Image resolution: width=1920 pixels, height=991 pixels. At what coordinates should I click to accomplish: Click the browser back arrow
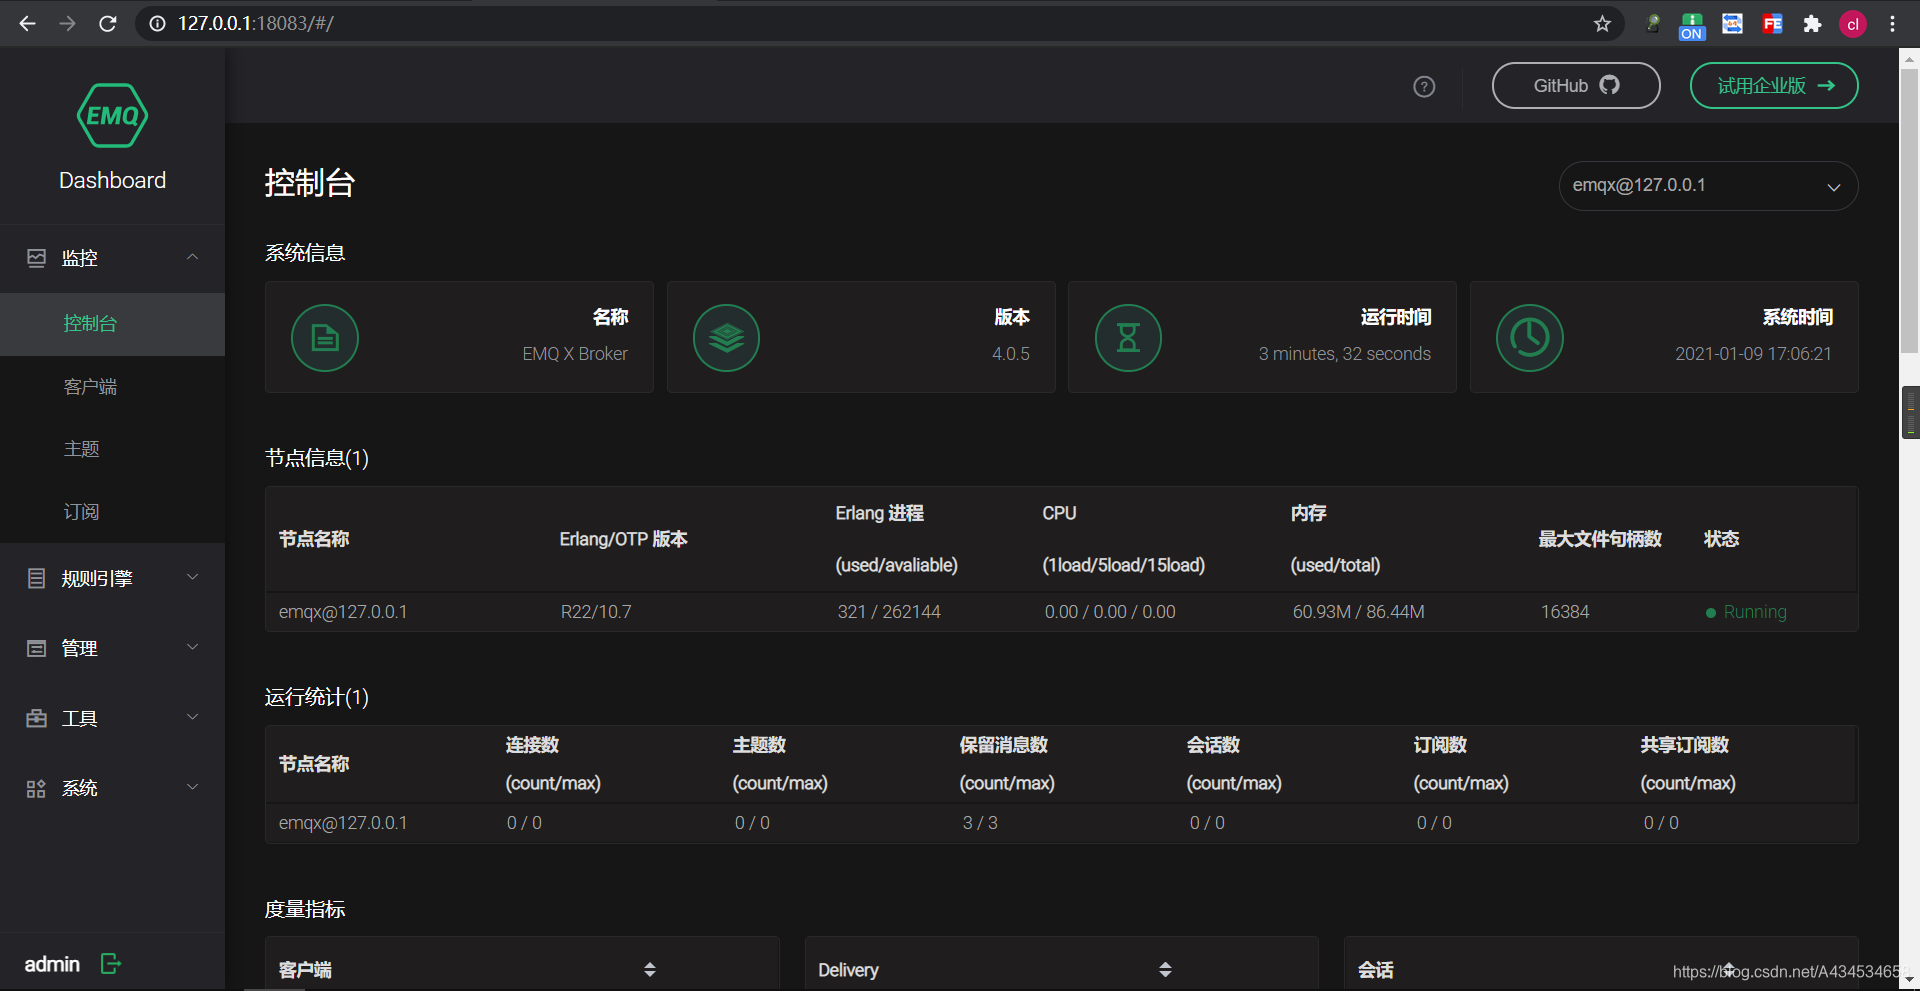pos(27,23)
